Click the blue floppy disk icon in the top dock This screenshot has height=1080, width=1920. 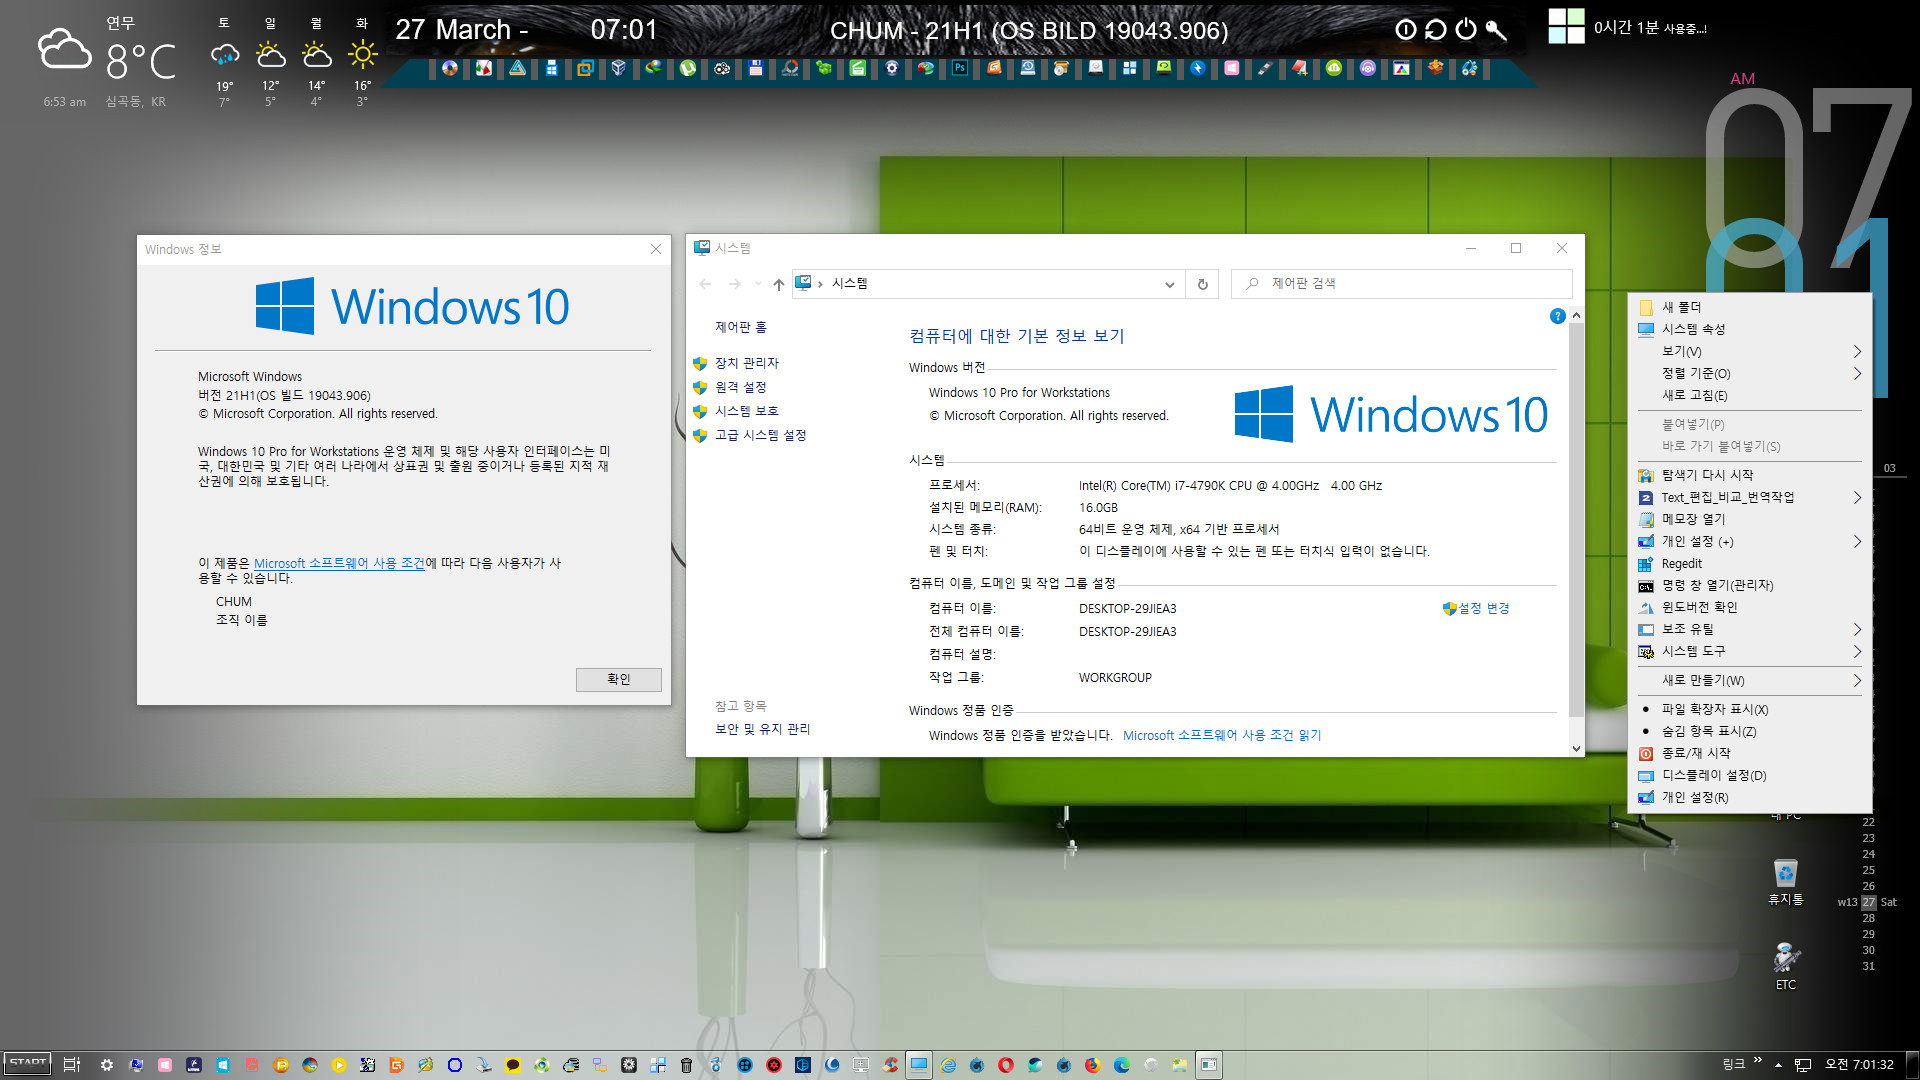point(756,68)
